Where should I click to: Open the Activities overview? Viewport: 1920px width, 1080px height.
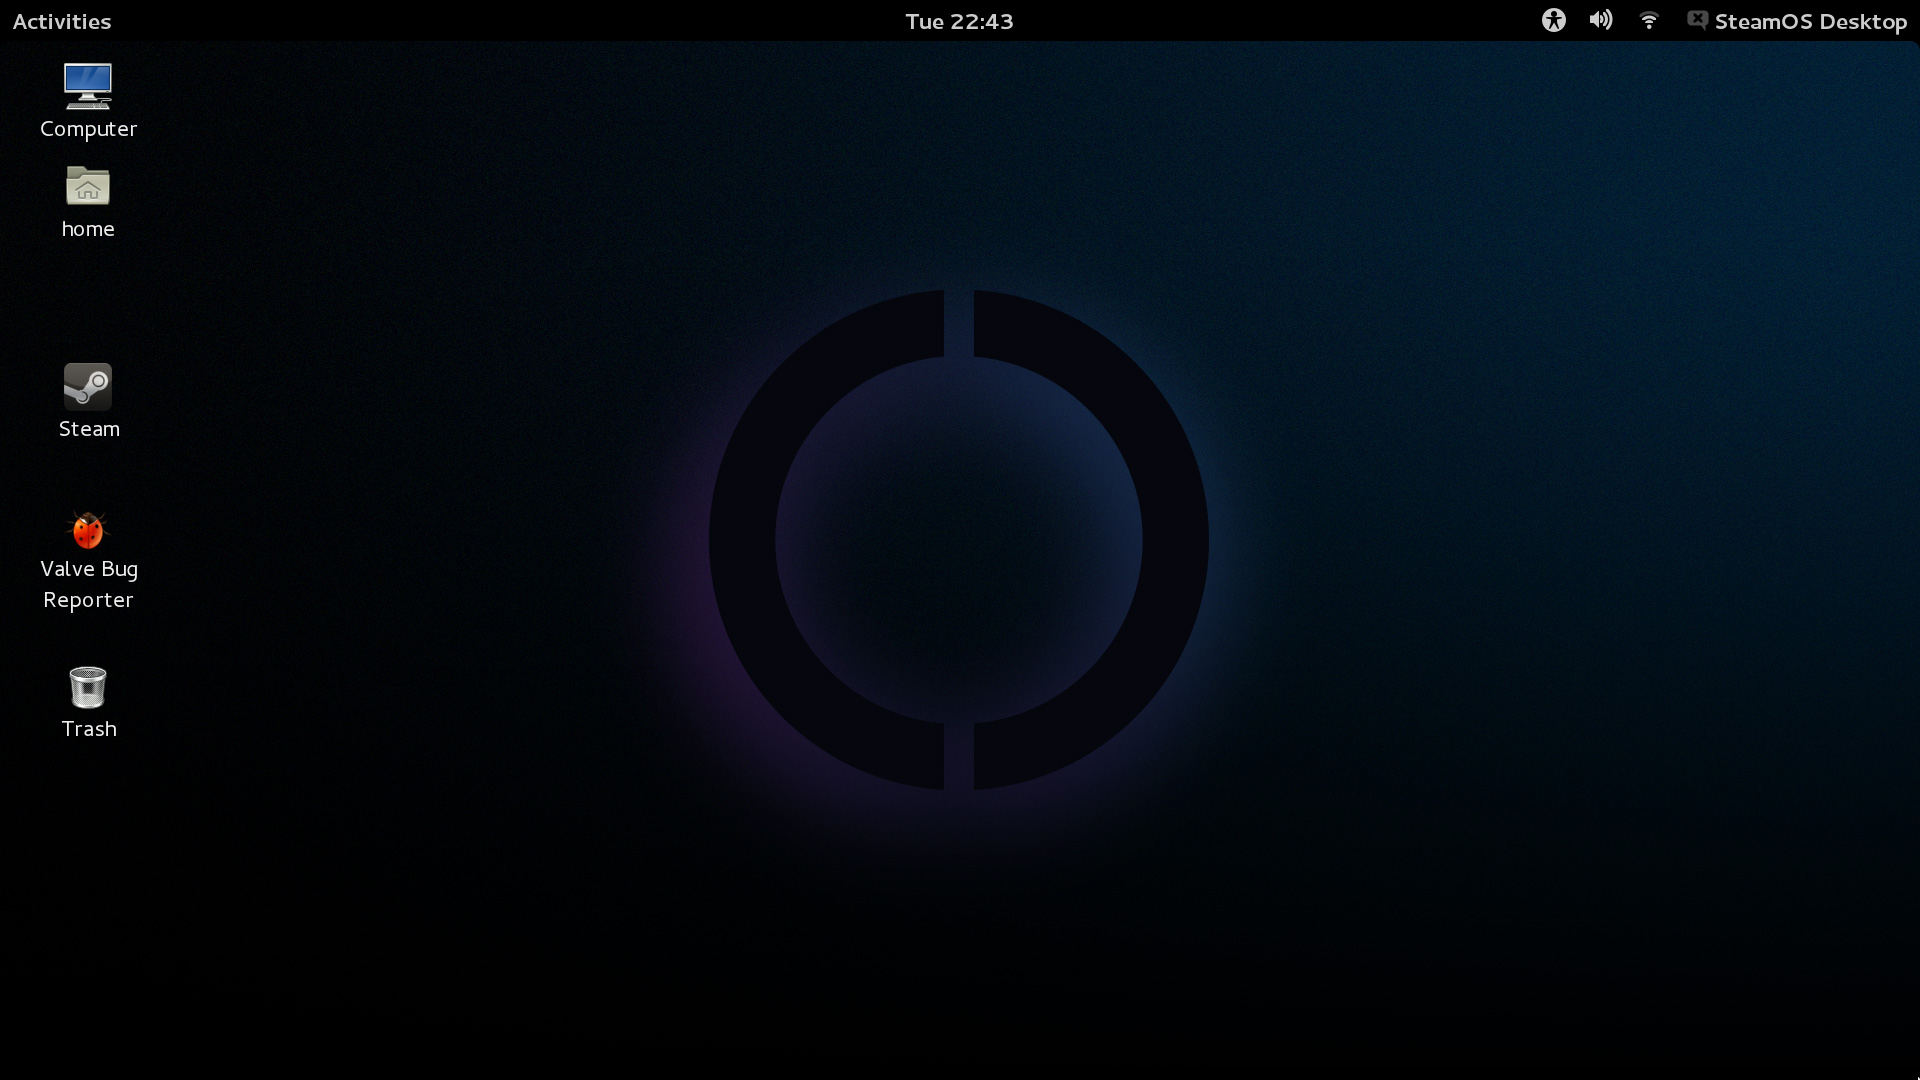62,21
